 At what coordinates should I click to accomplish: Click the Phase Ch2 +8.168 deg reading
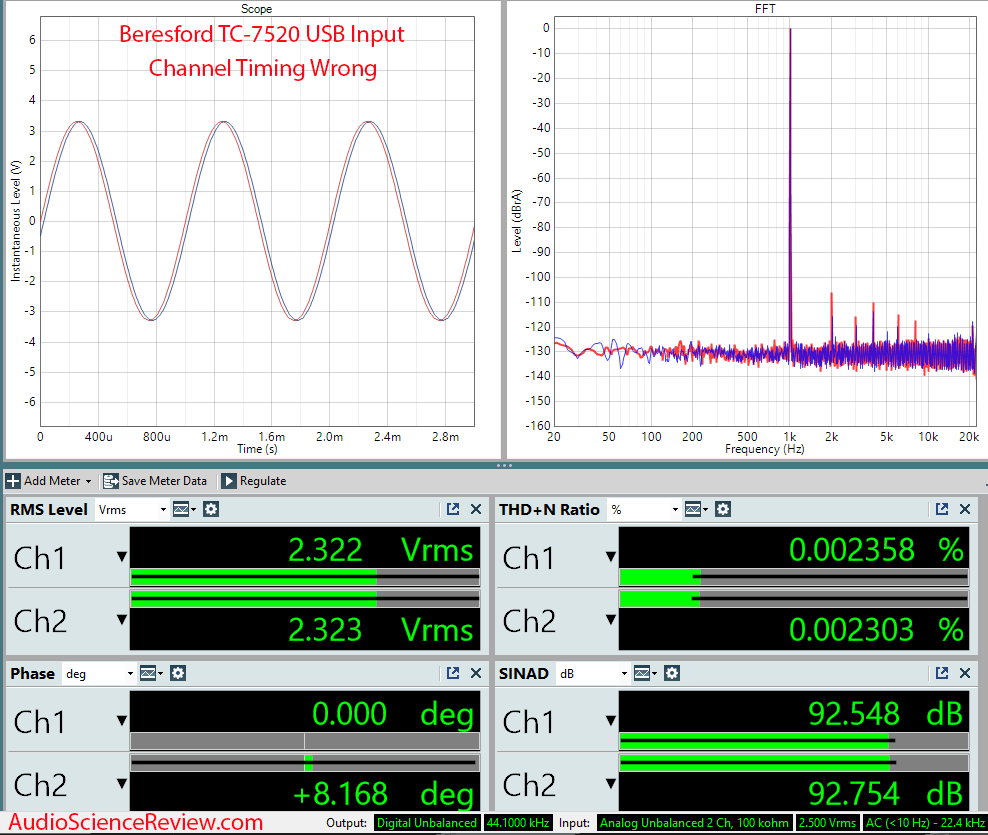click(383, 793)
